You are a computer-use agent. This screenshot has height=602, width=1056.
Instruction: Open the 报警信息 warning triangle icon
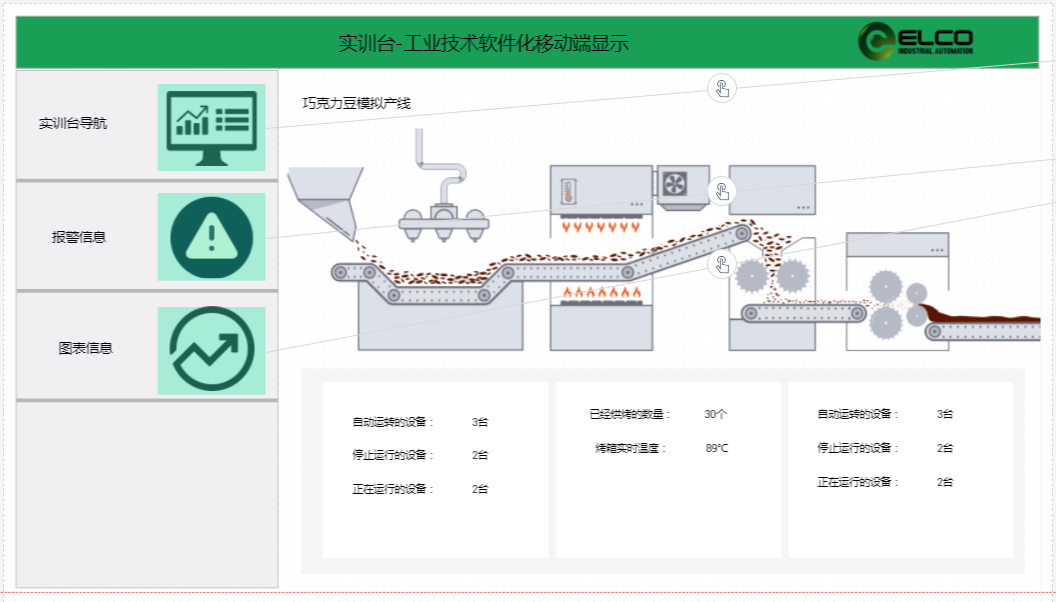tap(211, 237)
